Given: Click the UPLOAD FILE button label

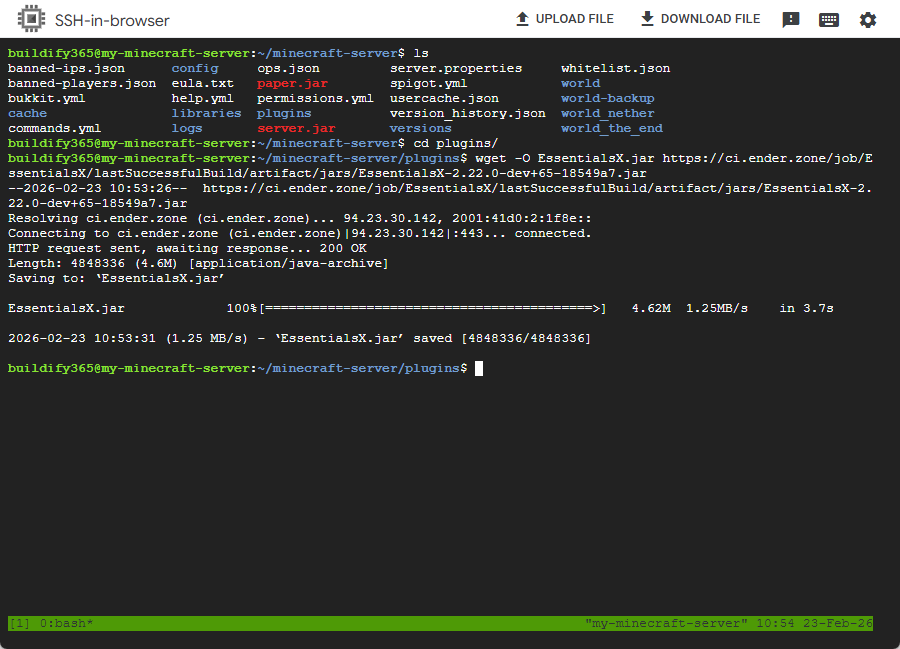Looking at the screenshot, I should [x=575, y=19].
